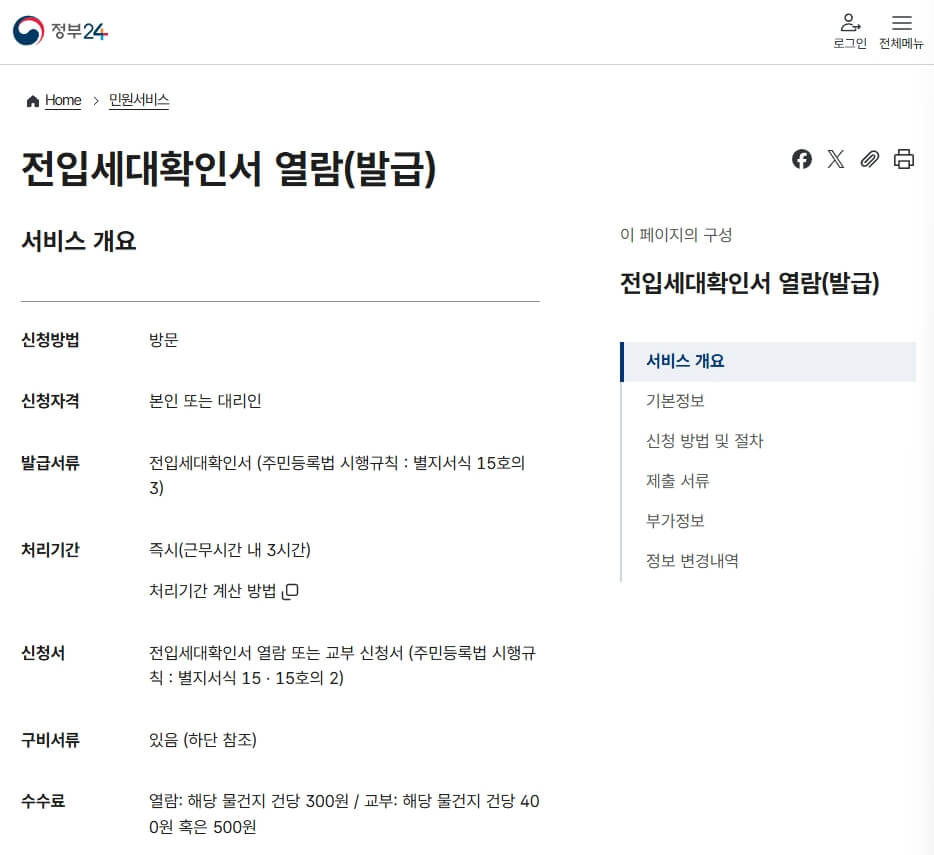934x855 pixels.
Task: Open 처리기간 계산 방법 popup icon
Action: click(x=286, y=591)
